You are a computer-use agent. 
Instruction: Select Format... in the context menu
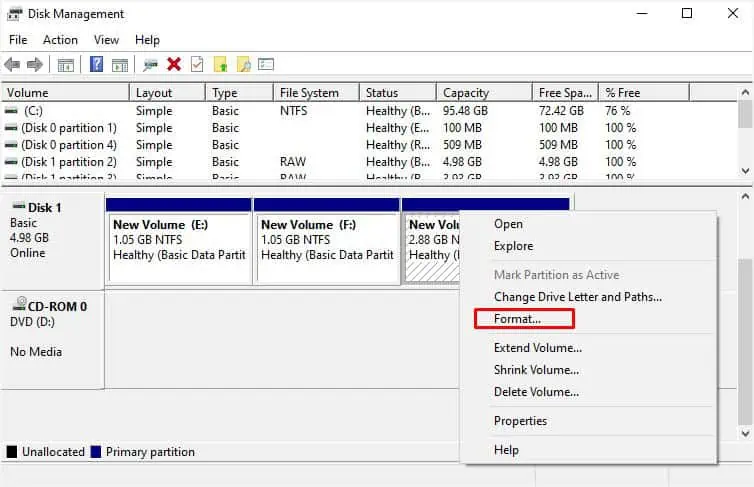tap(517, 319)
